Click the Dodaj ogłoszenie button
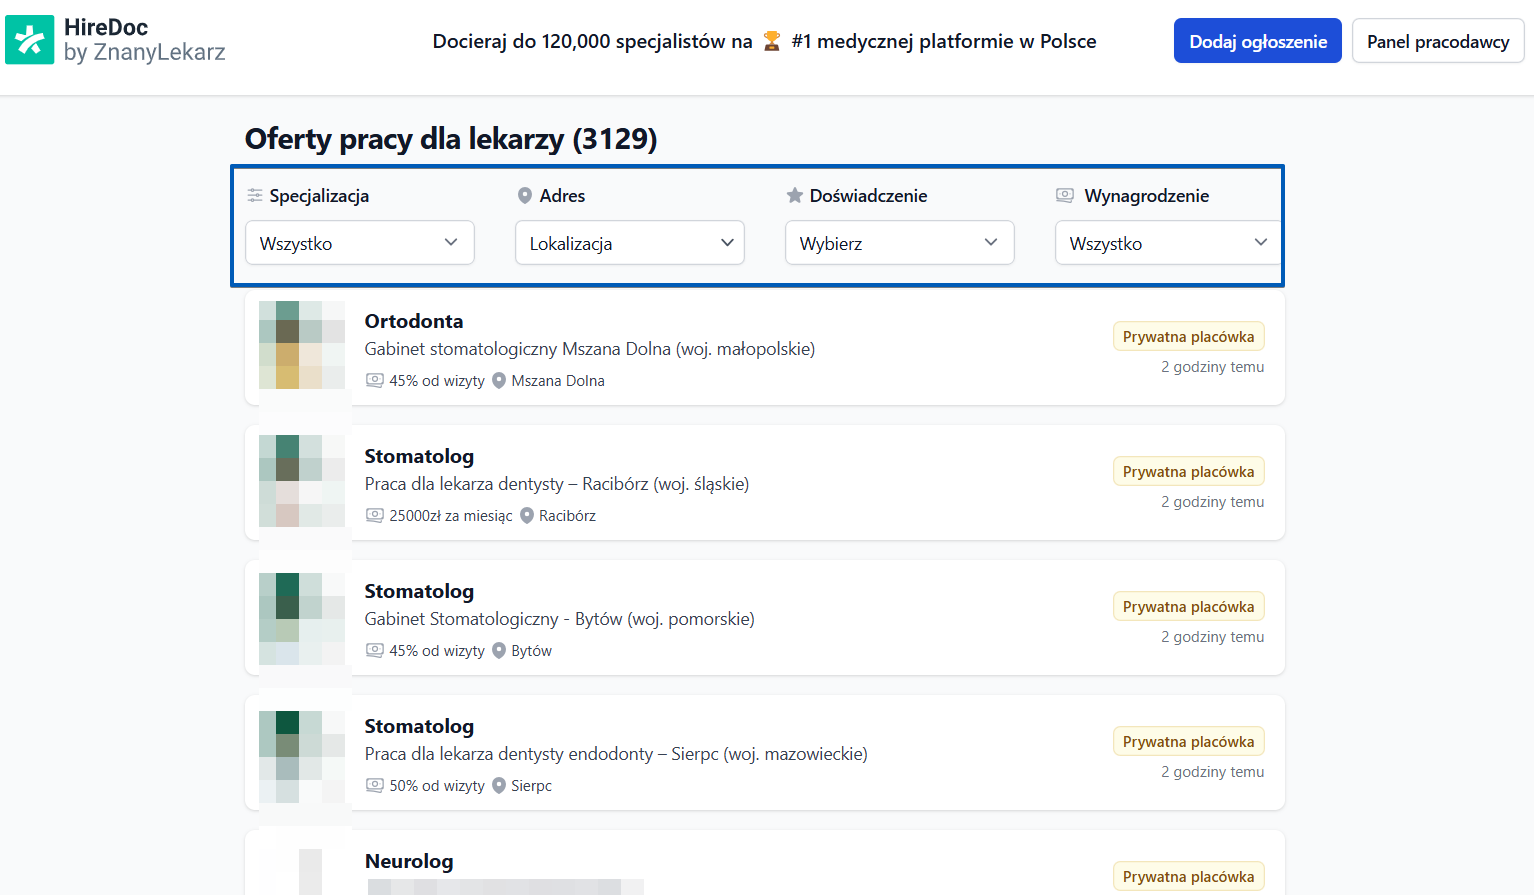This screenshot has width=1534, height=895. click(1257, 40)
